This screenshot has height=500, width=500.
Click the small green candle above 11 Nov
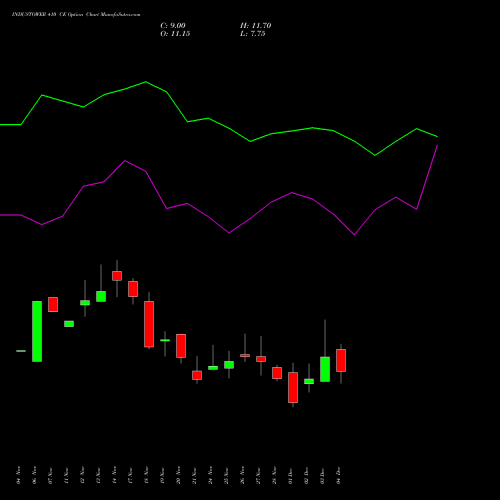(x=69, y=324)
